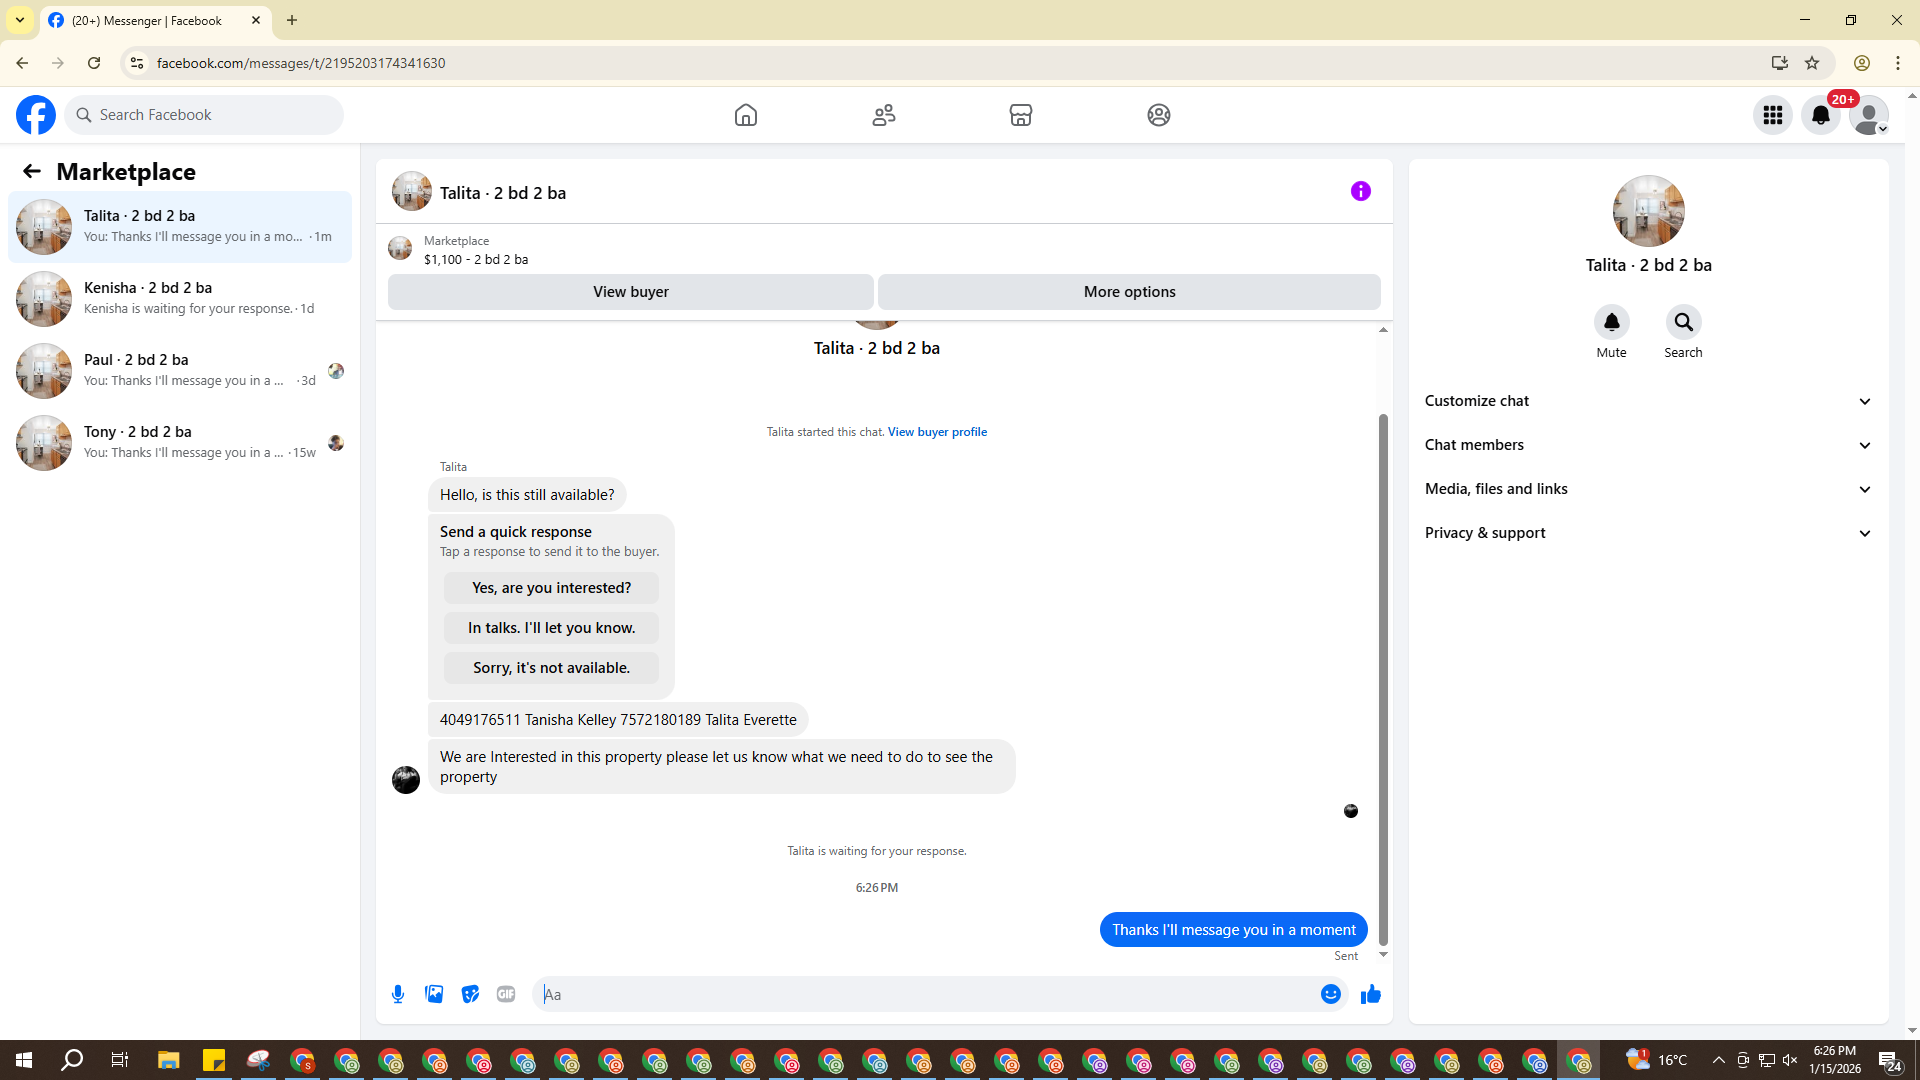Mute the Talita conversation
The image size is (1920, 1080).
1611,323
